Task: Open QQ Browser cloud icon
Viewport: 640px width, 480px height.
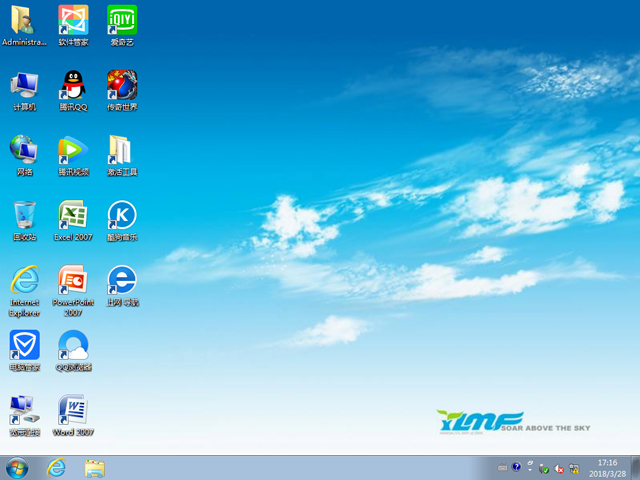Action: (x=73, y=345)
